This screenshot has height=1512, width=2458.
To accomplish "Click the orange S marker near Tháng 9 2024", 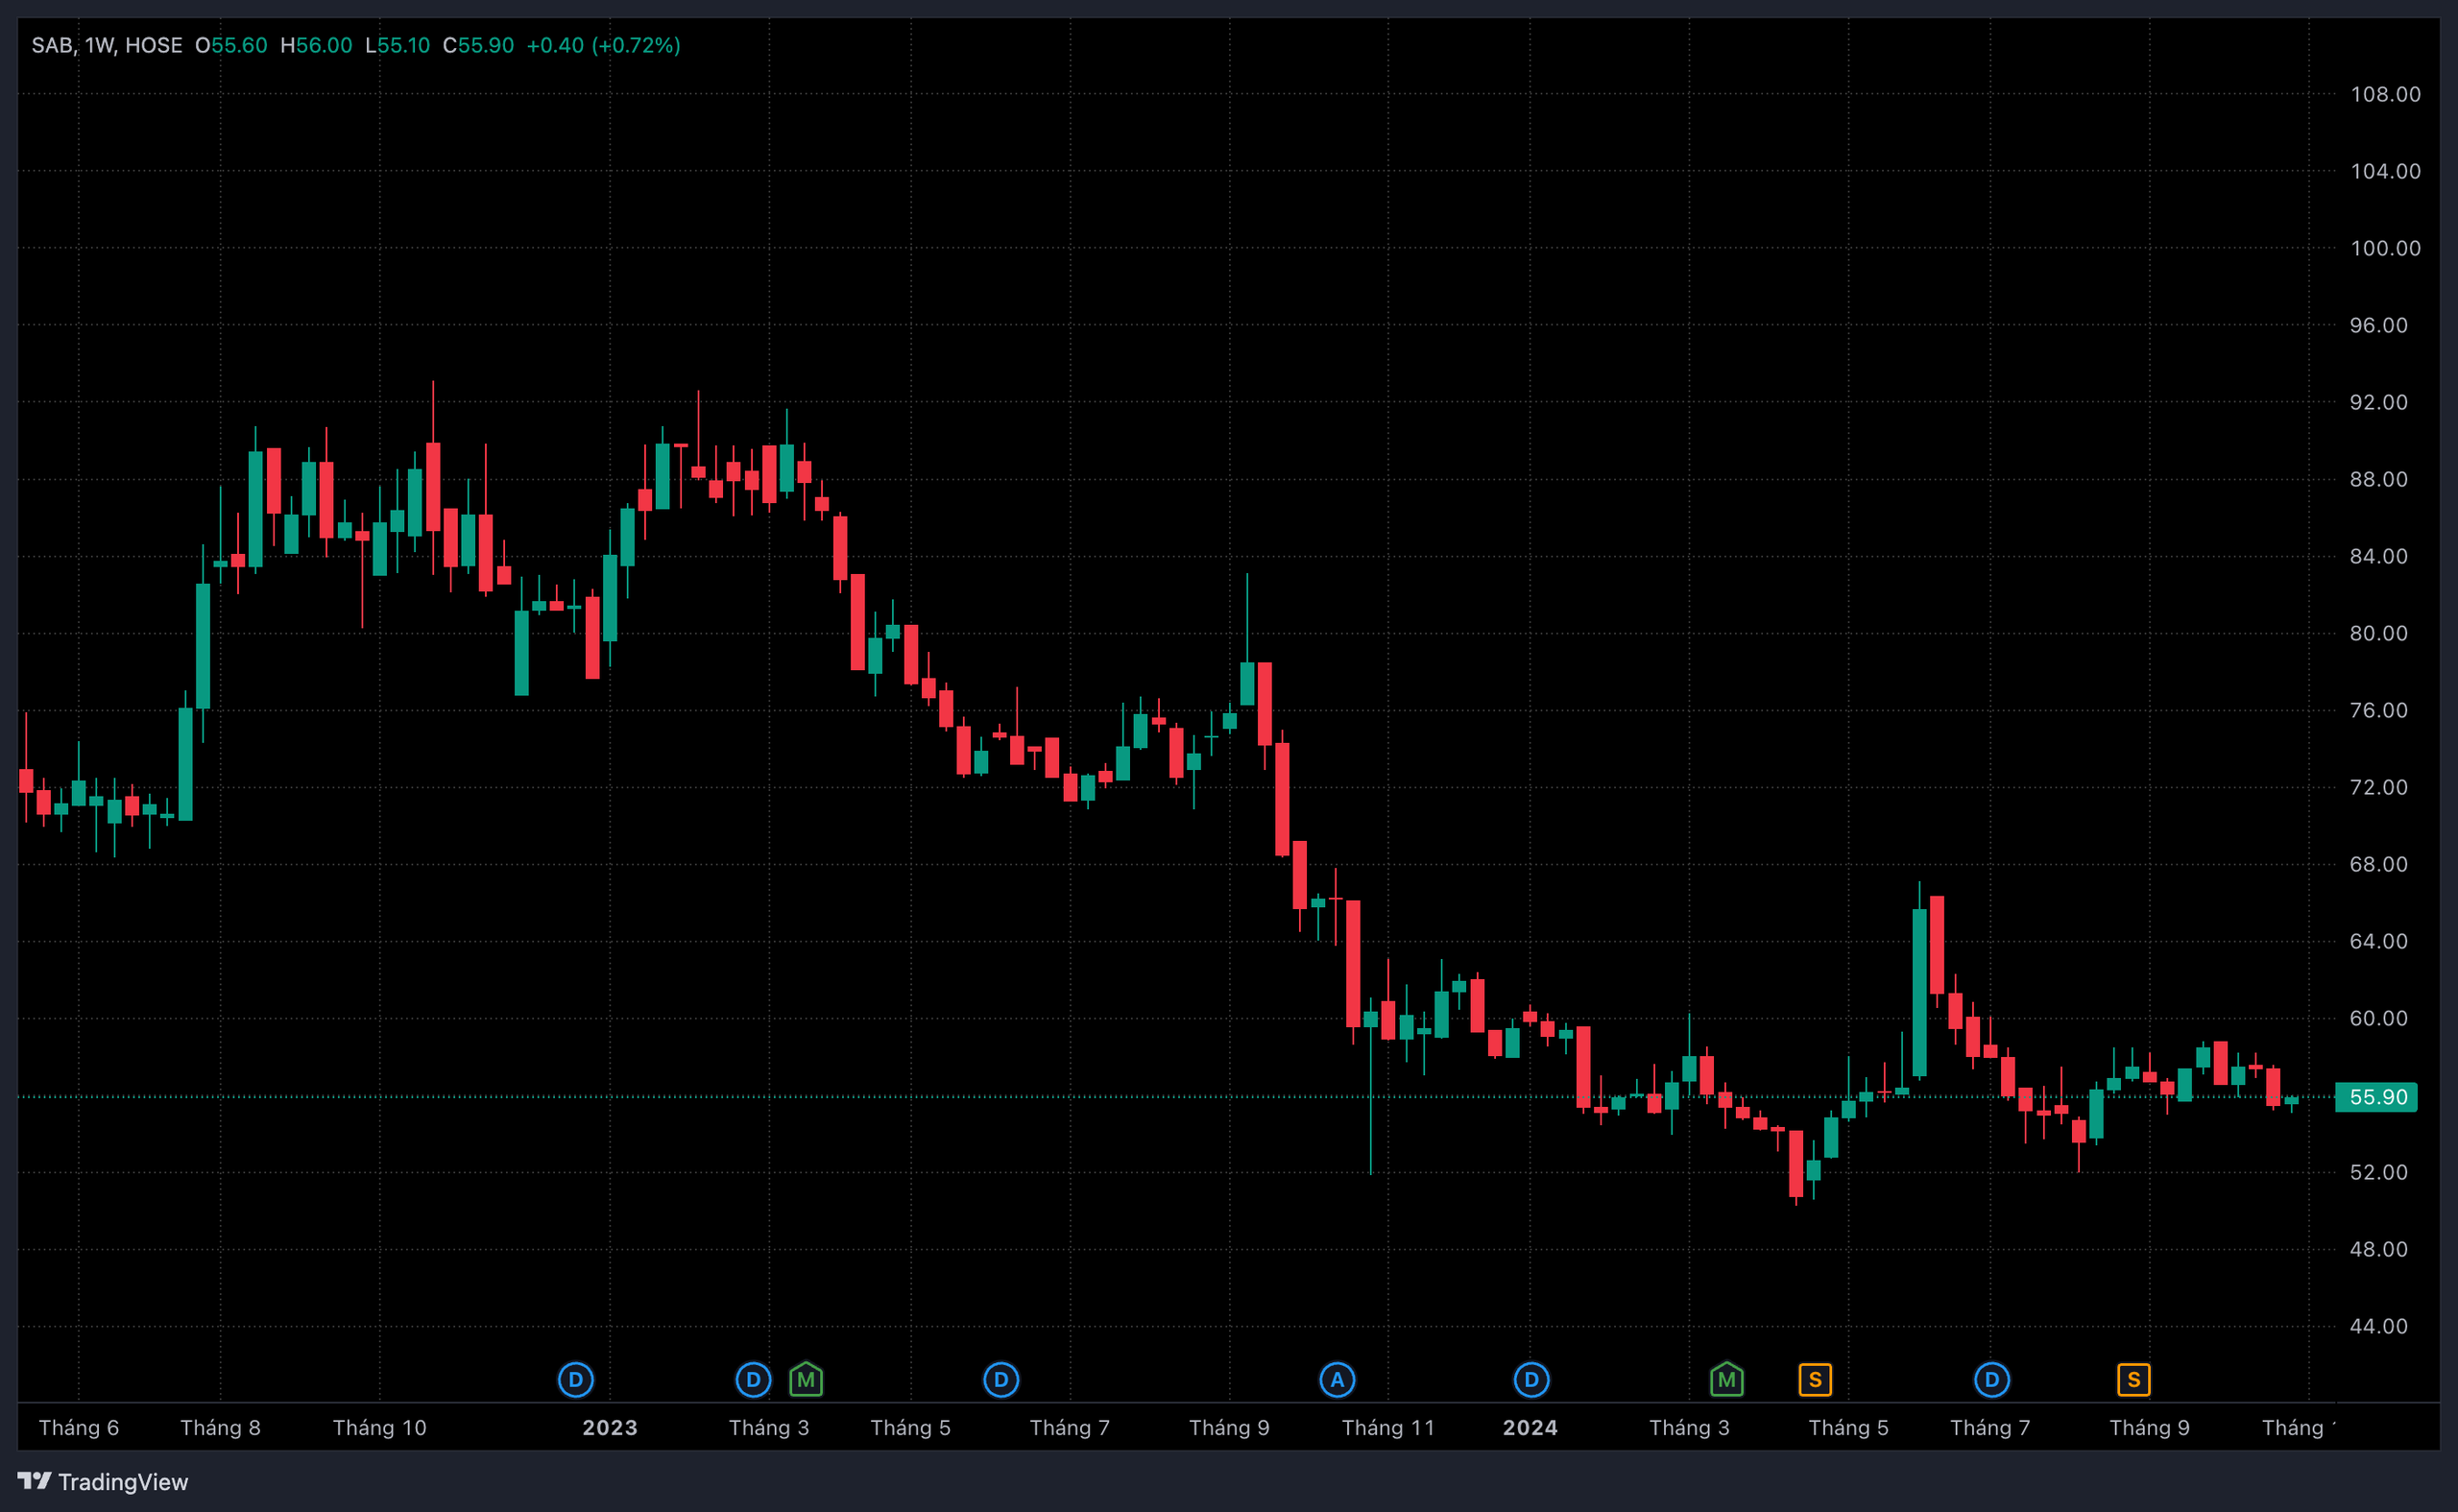I will tap(2134, 1380).
